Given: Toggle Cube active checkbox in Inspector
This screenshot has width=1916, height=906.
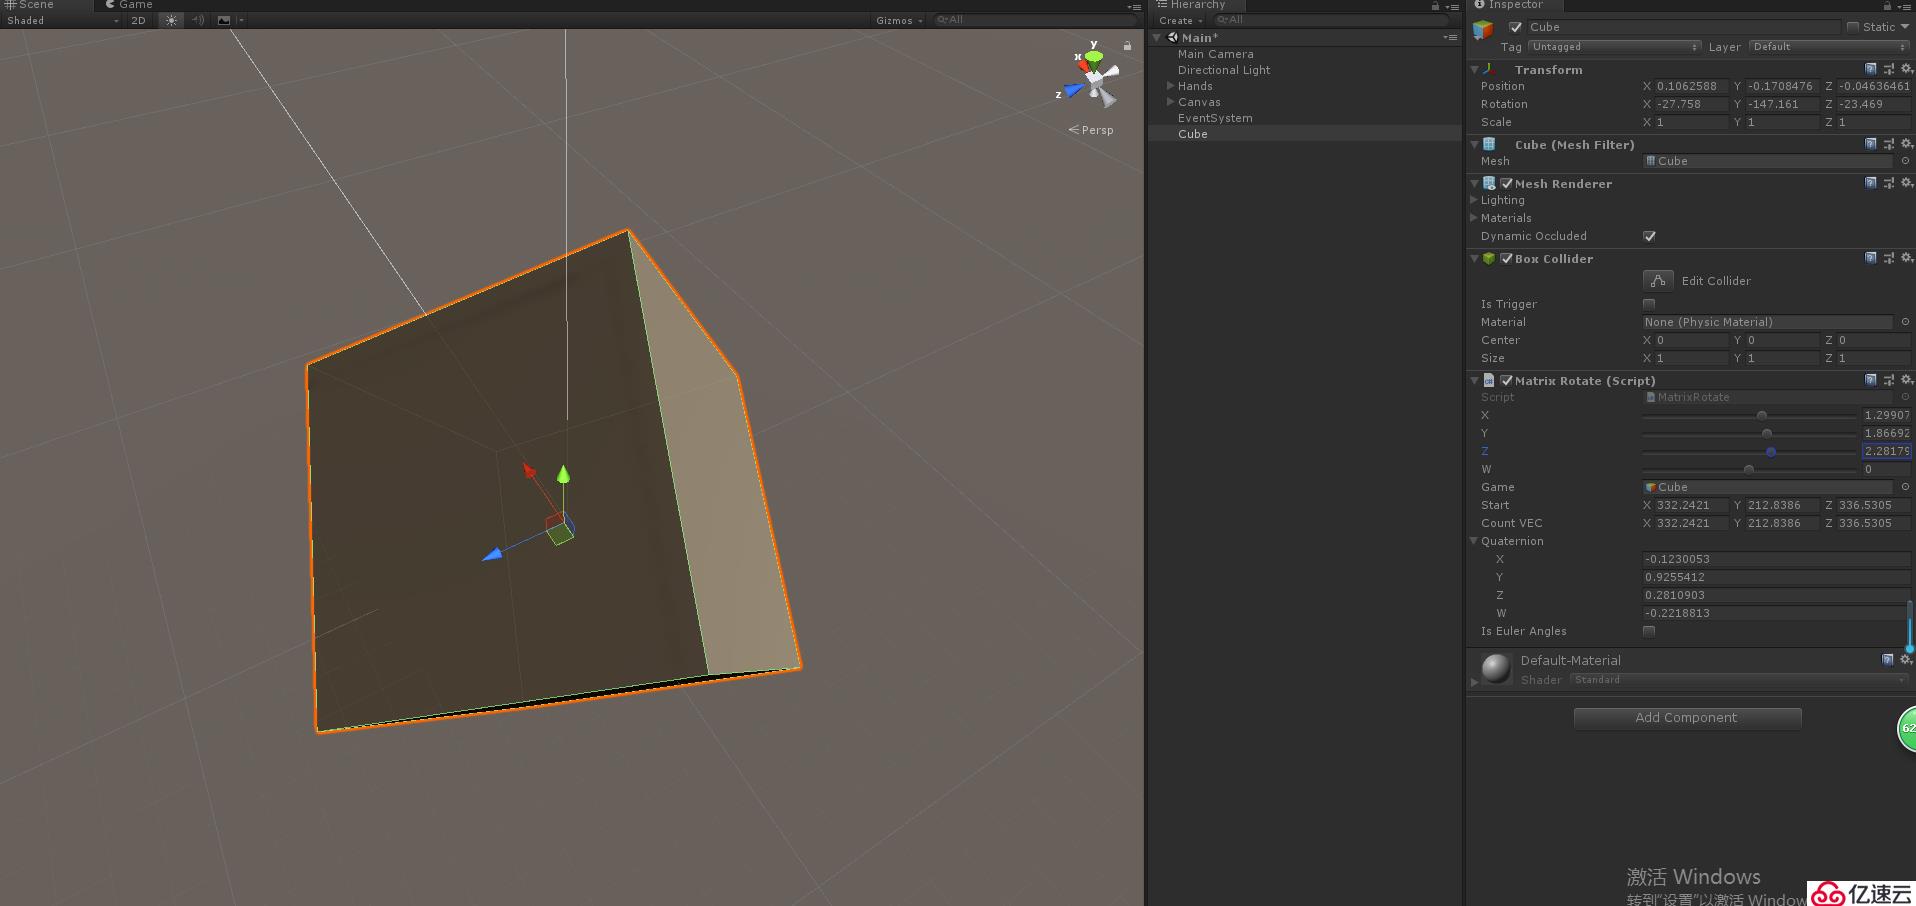Looking at the screenshot, I should (1515, 27).
